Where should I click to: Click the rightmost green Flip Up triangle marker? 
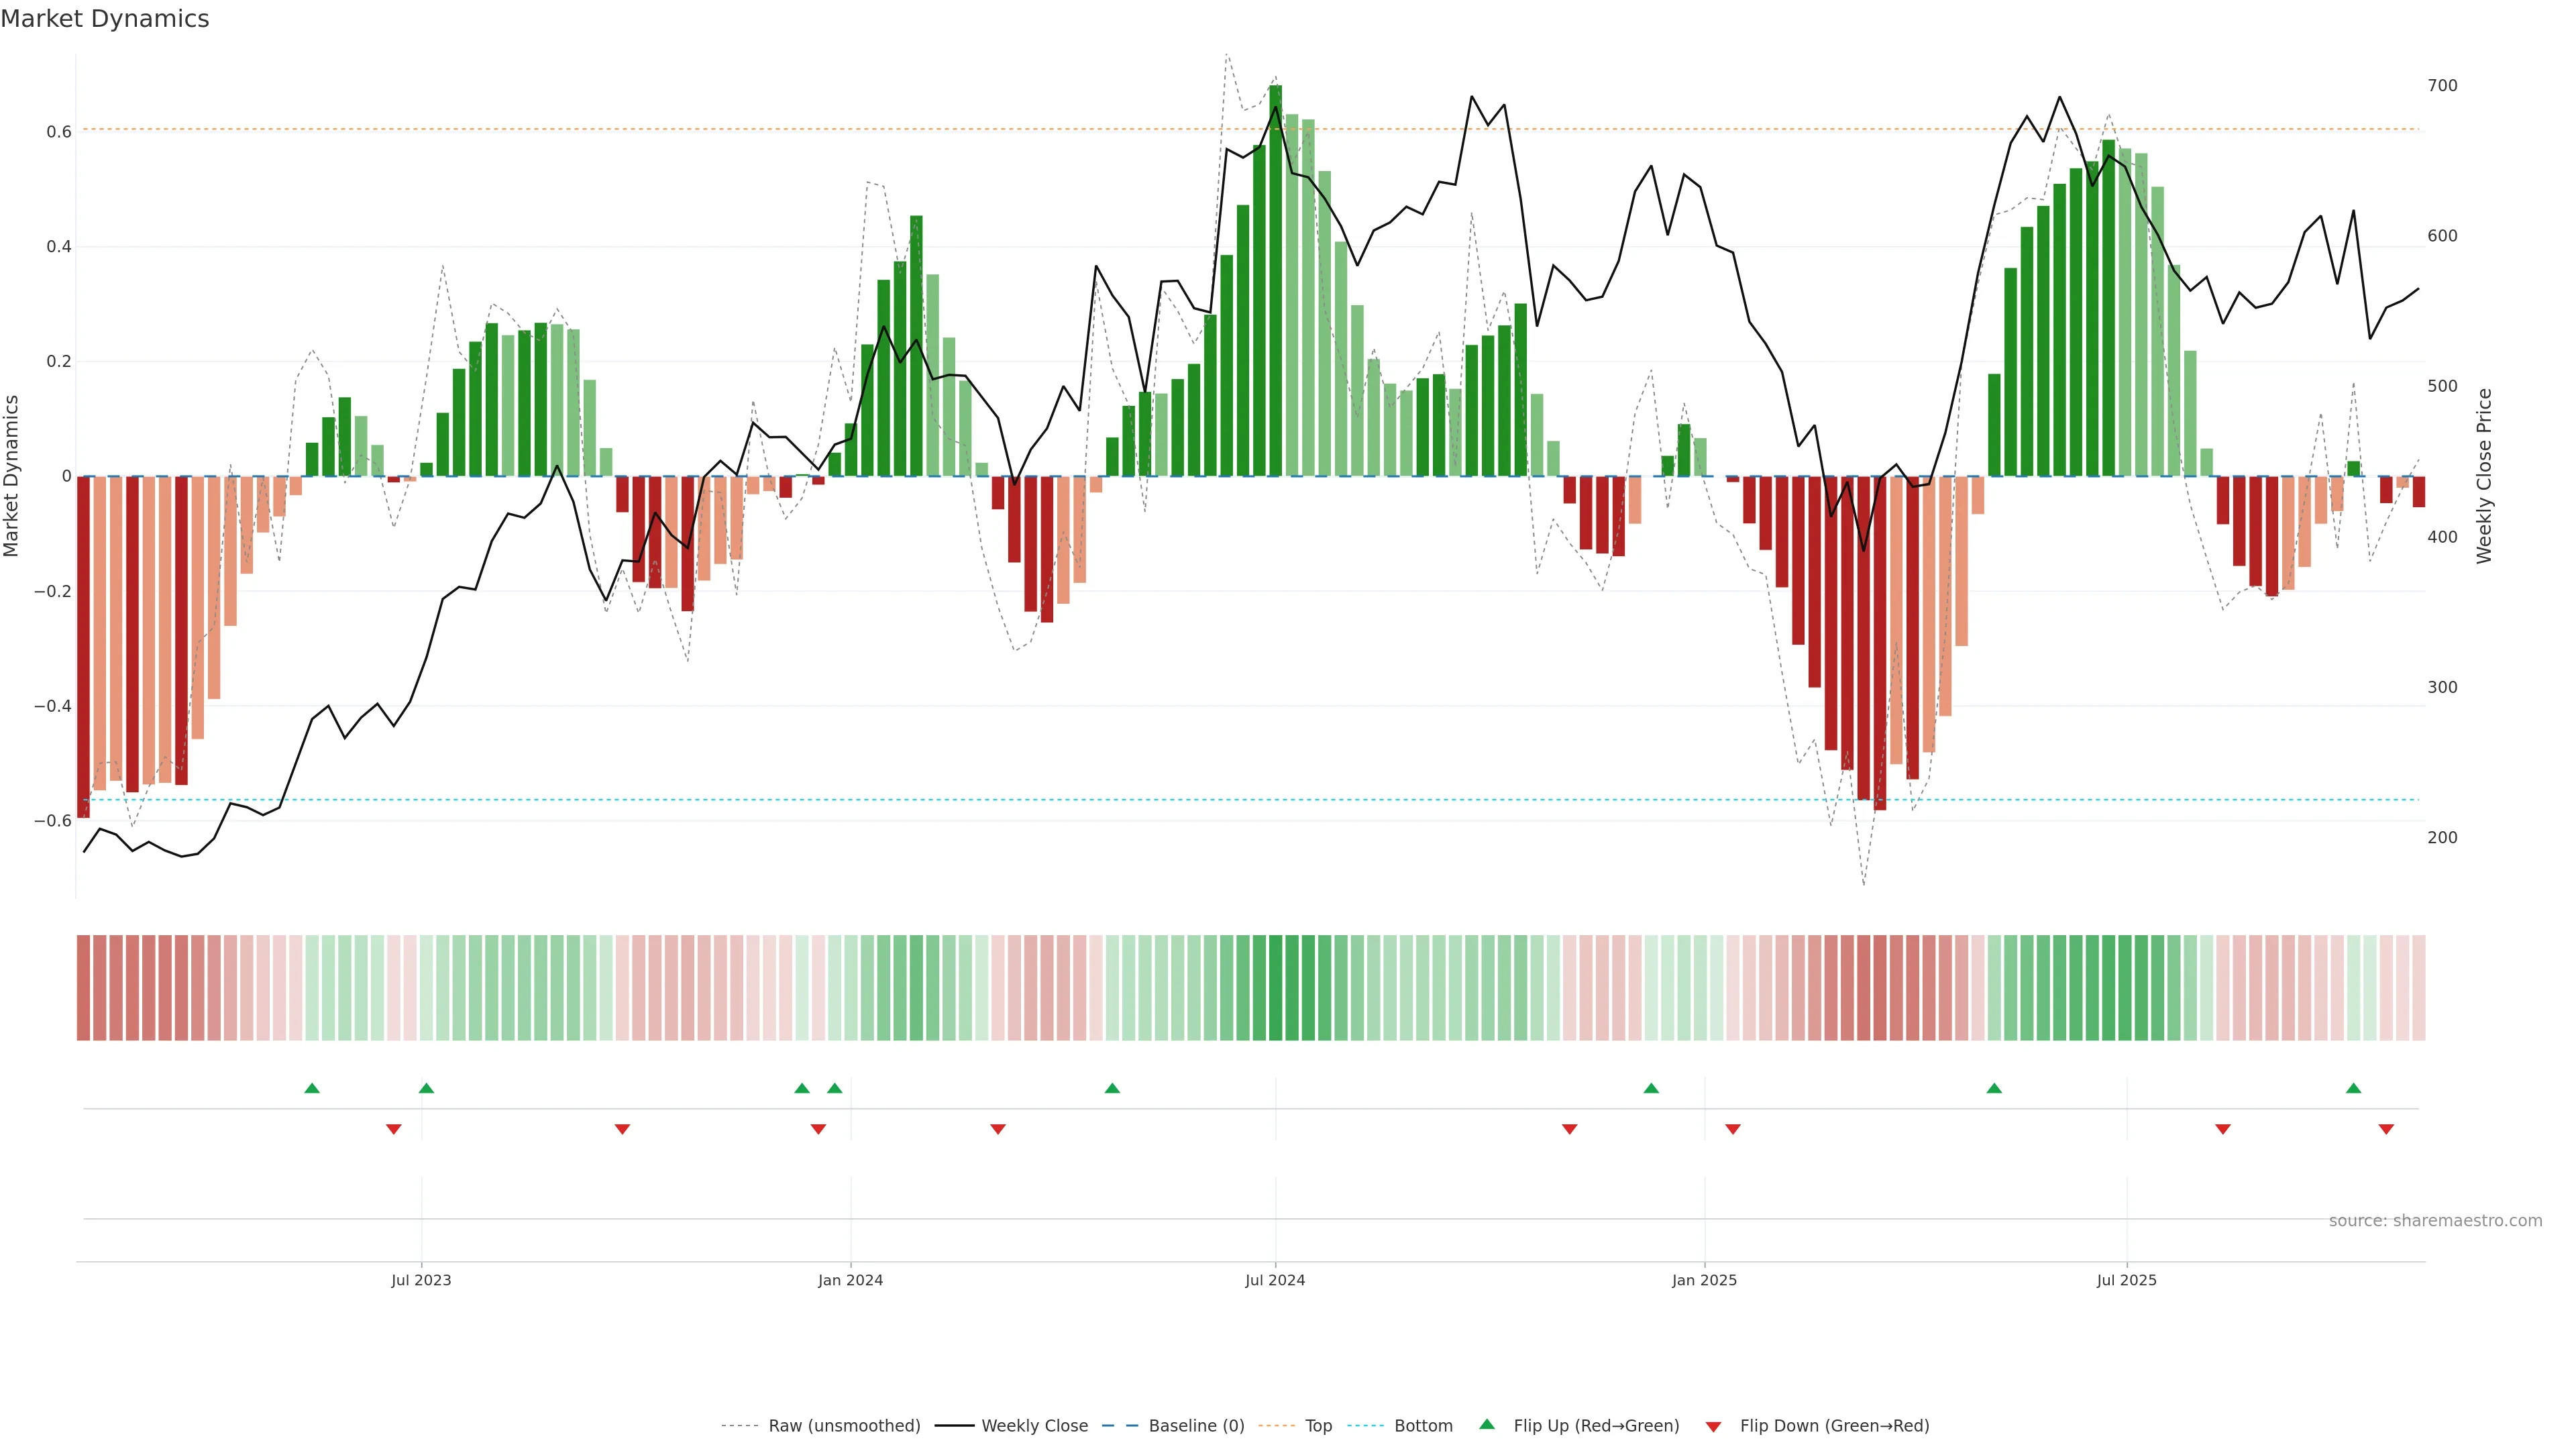click(x=2353, y=1088)
